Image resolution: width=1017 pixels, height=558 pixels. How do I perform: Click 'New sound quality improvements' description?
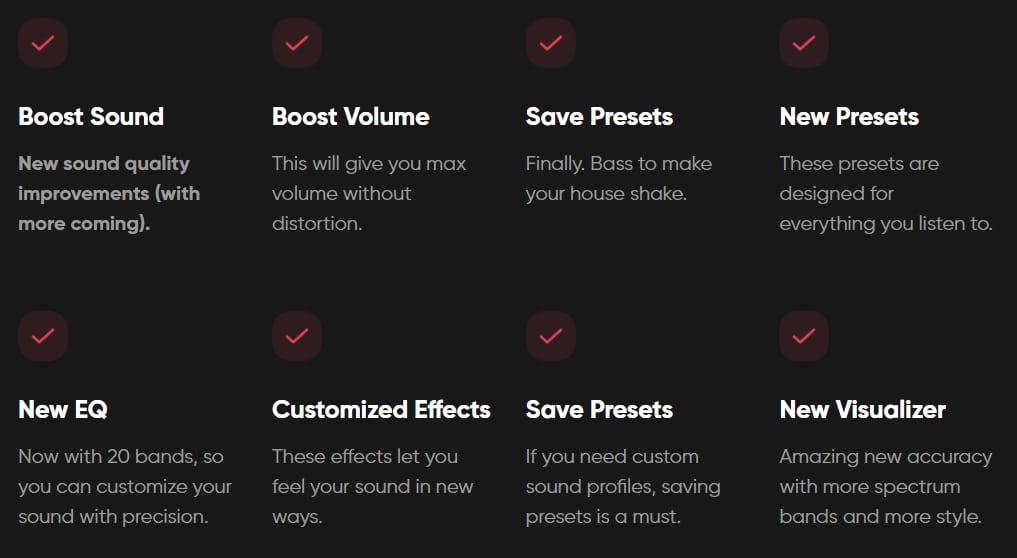(x=109, y=193)
